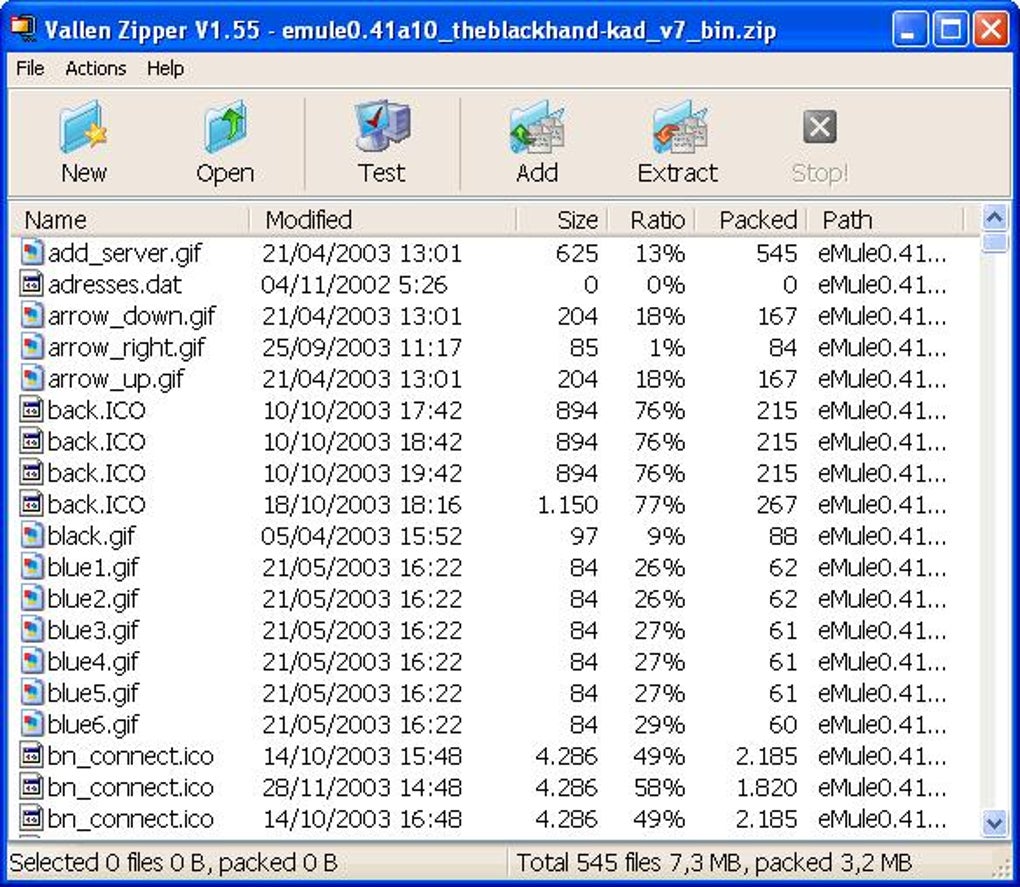Click the scrollbar up arrow
The height and width of the screenshot is (887, 1020).
[x=995, y=217]
